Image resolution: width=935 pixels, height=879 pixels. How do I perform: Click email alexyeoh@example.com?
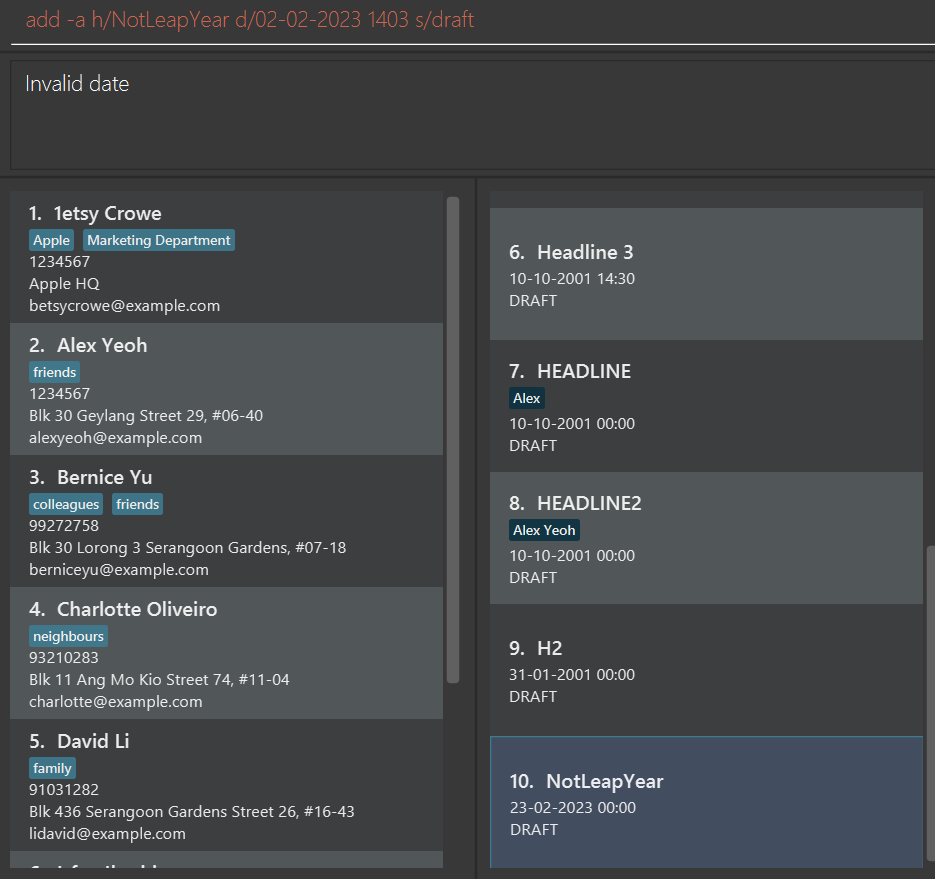click(116, 438)
